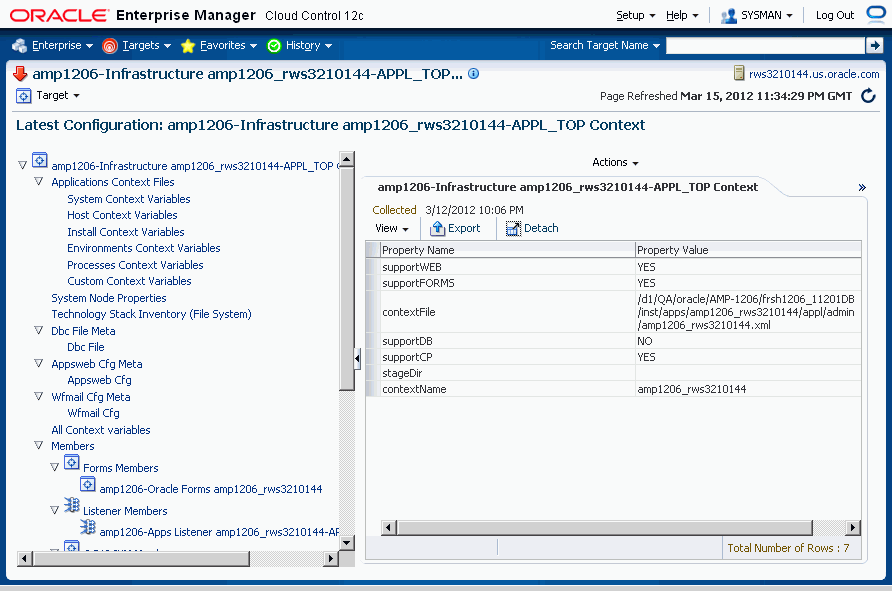
Task: Click the Listener Members icon
Action: click(72, 505)
